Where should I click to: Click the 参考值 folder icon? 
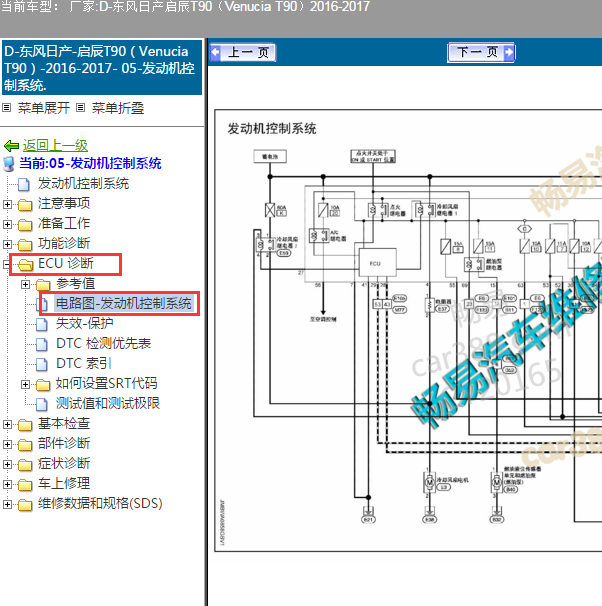tap(43, 285)
